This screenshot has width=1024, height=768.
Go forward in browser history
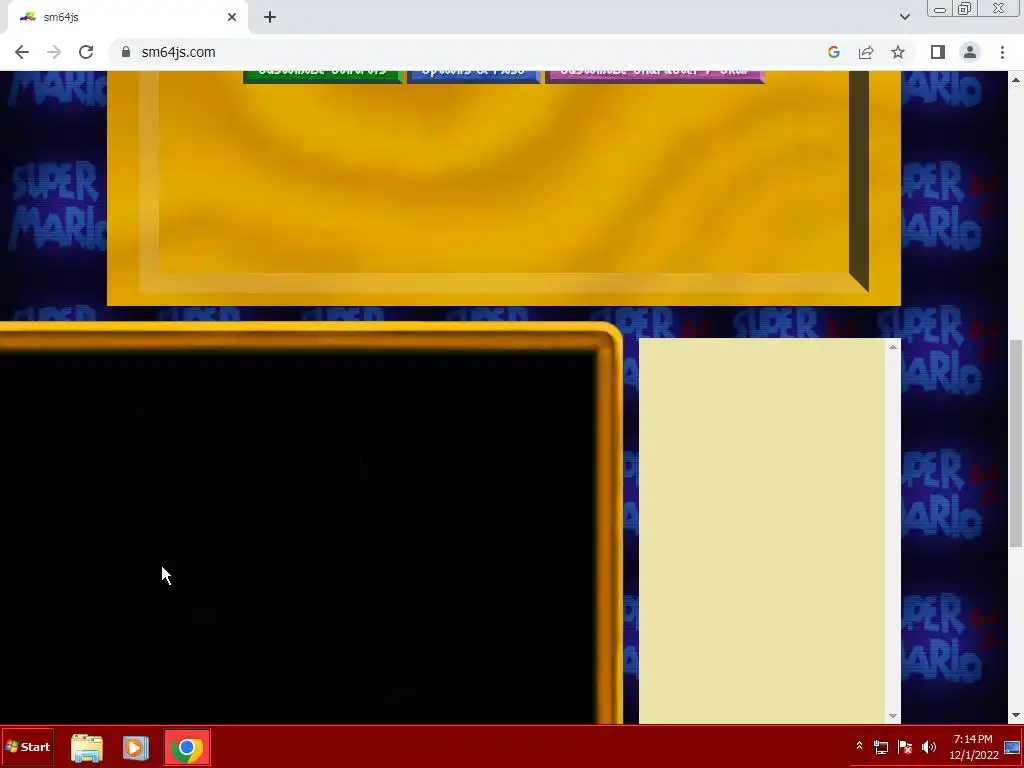point(54,52)
